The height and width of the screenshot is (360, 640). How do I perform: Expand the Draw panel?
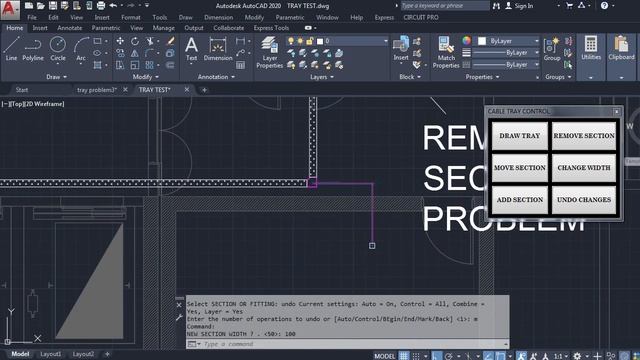click(56, 77)
